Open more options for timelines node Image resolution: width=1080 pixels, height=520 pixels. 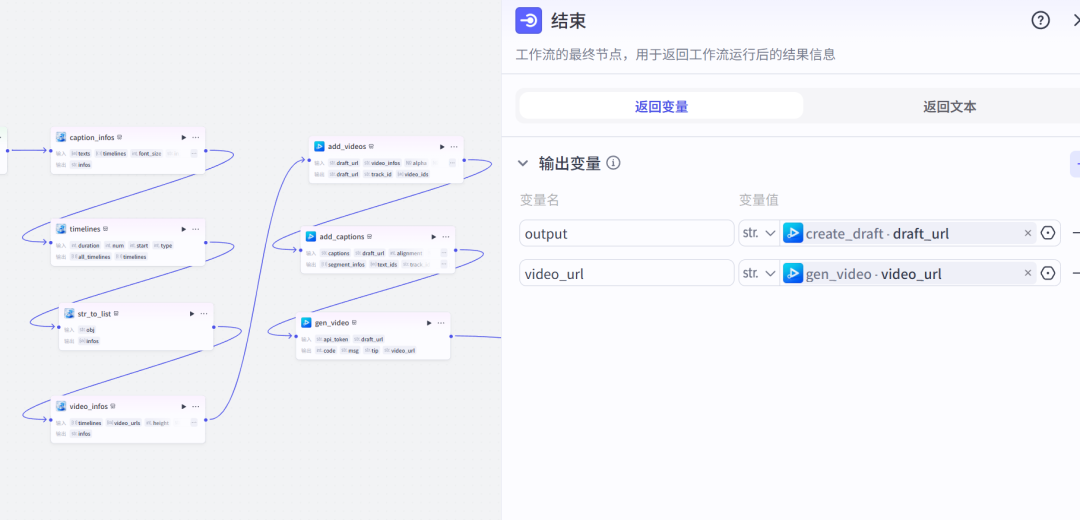pyautogui.click(x=196, y=229)
